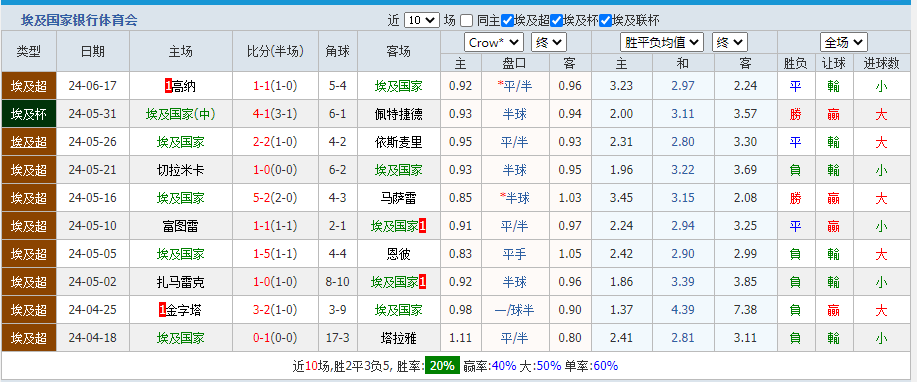Click away team 依斯麦里

click(398, 142)
